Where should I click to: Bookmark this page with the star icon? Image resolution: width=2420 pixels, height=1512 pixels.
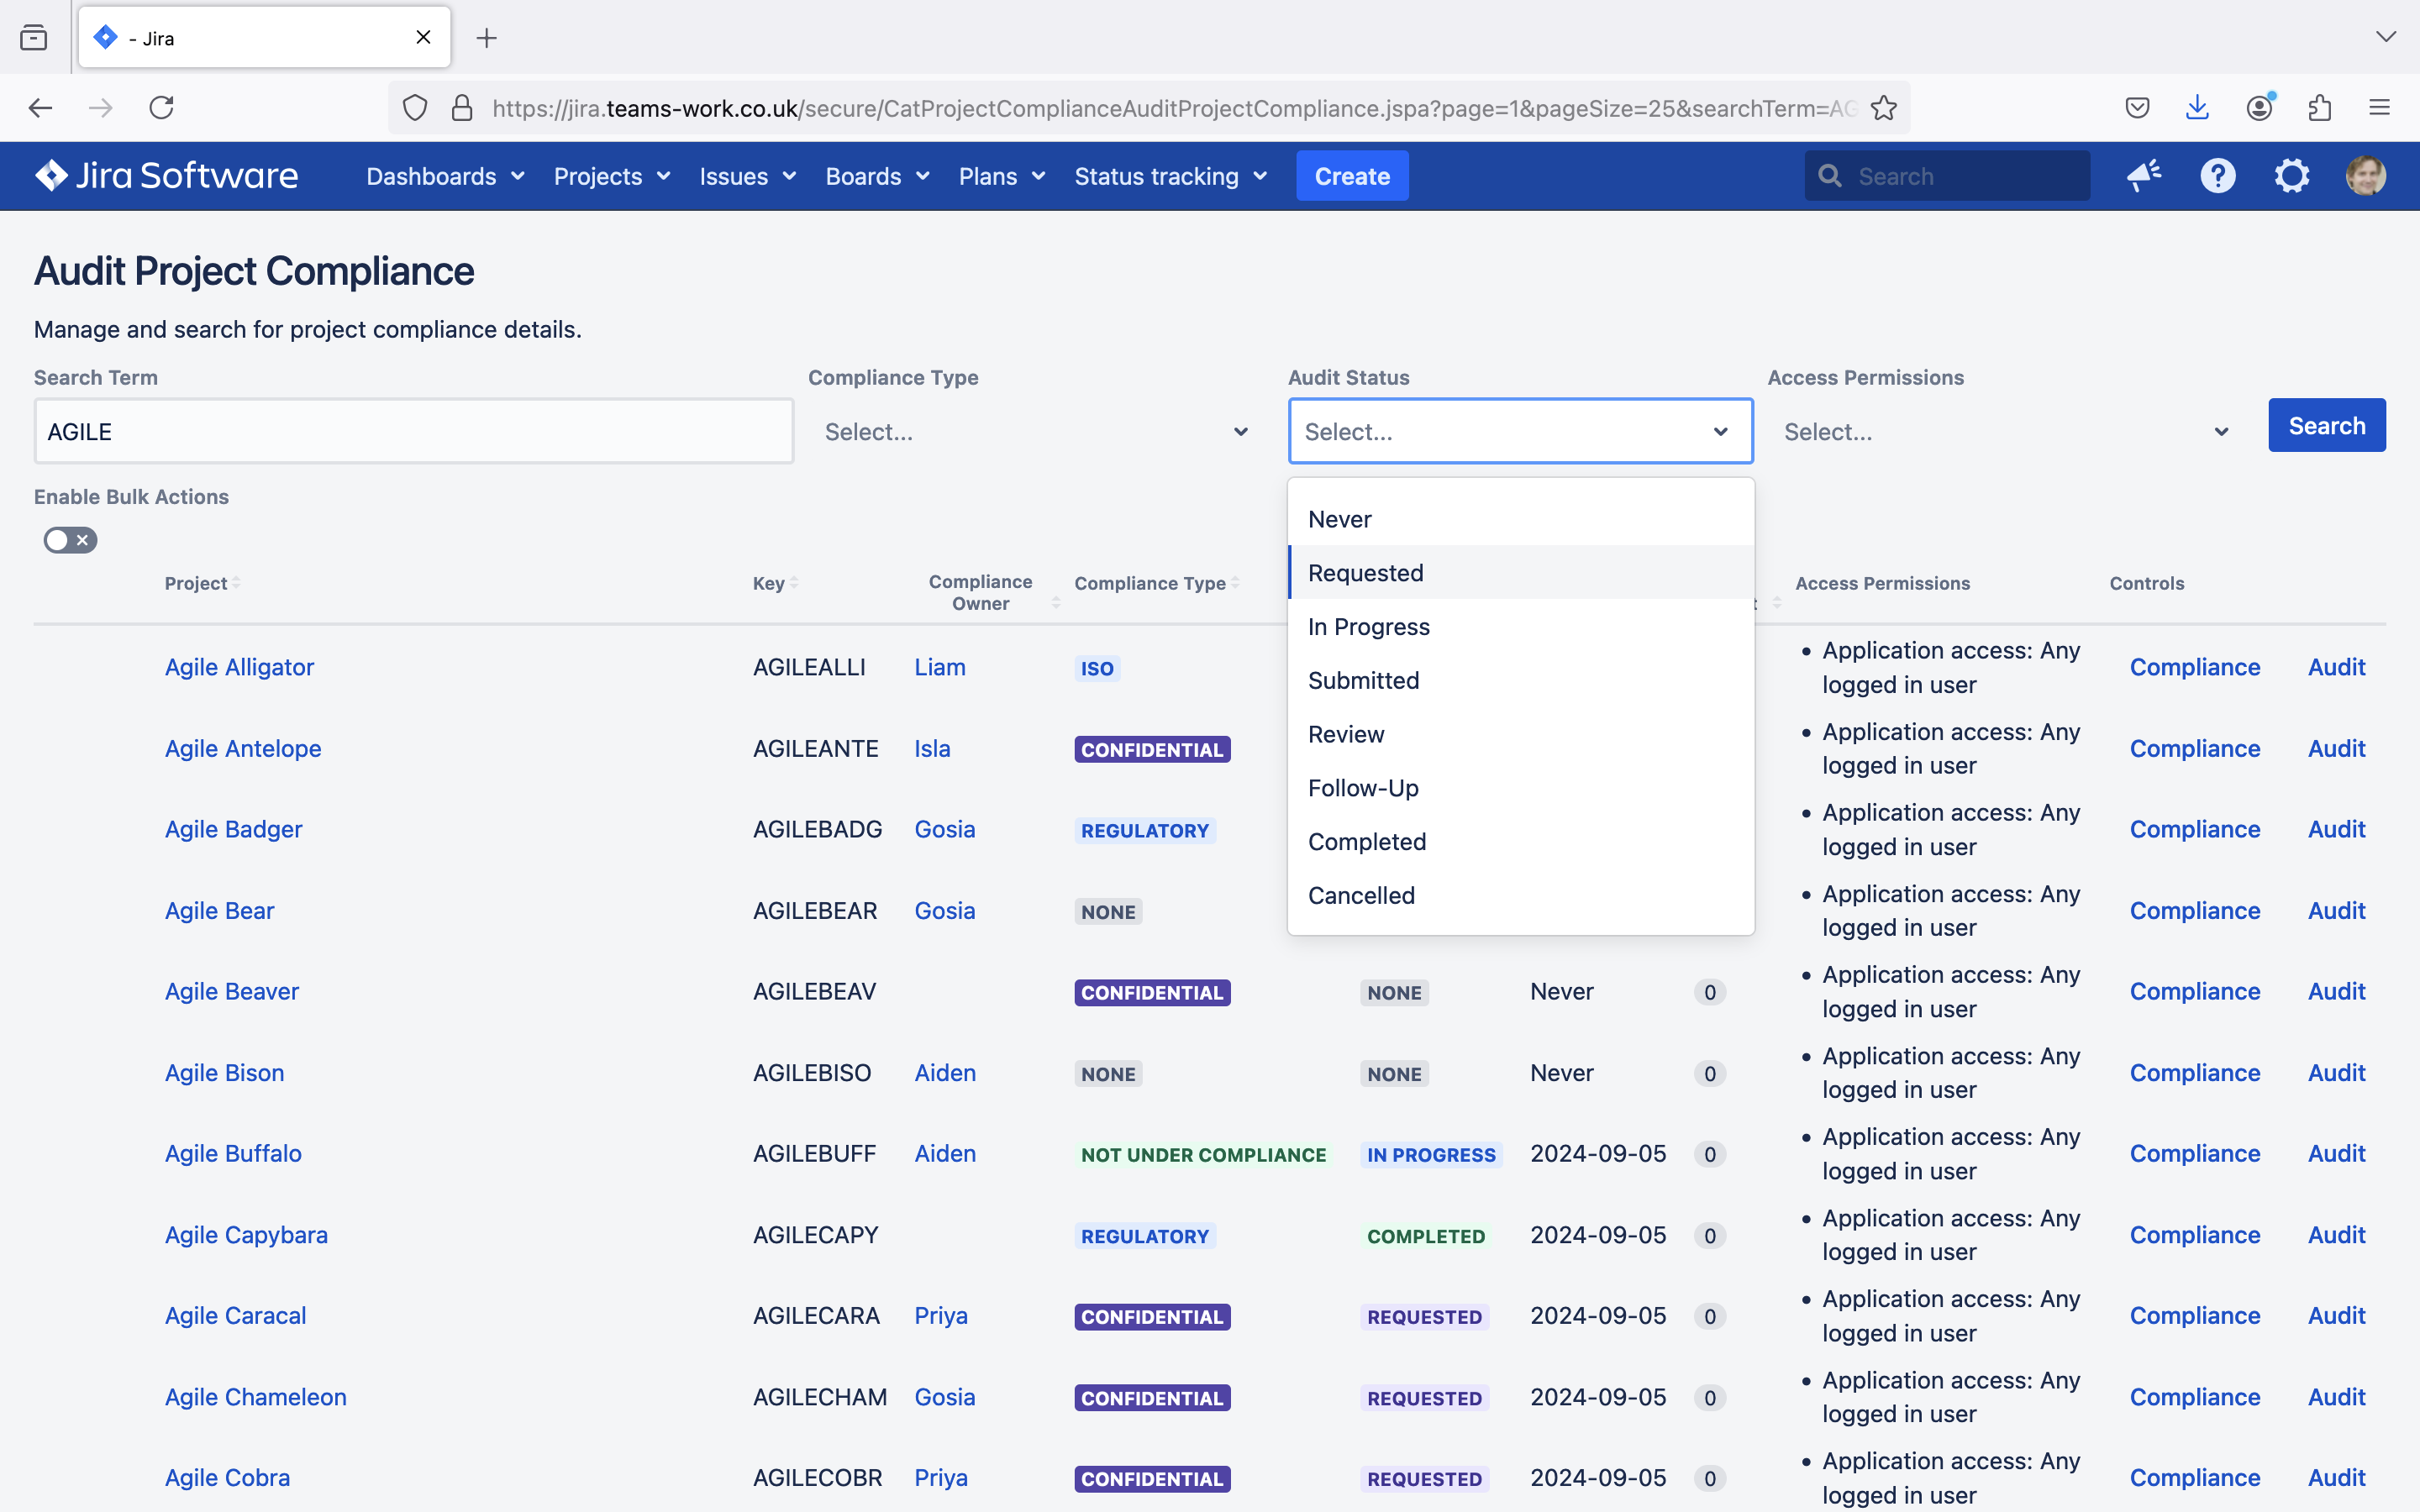point(1883,108)
